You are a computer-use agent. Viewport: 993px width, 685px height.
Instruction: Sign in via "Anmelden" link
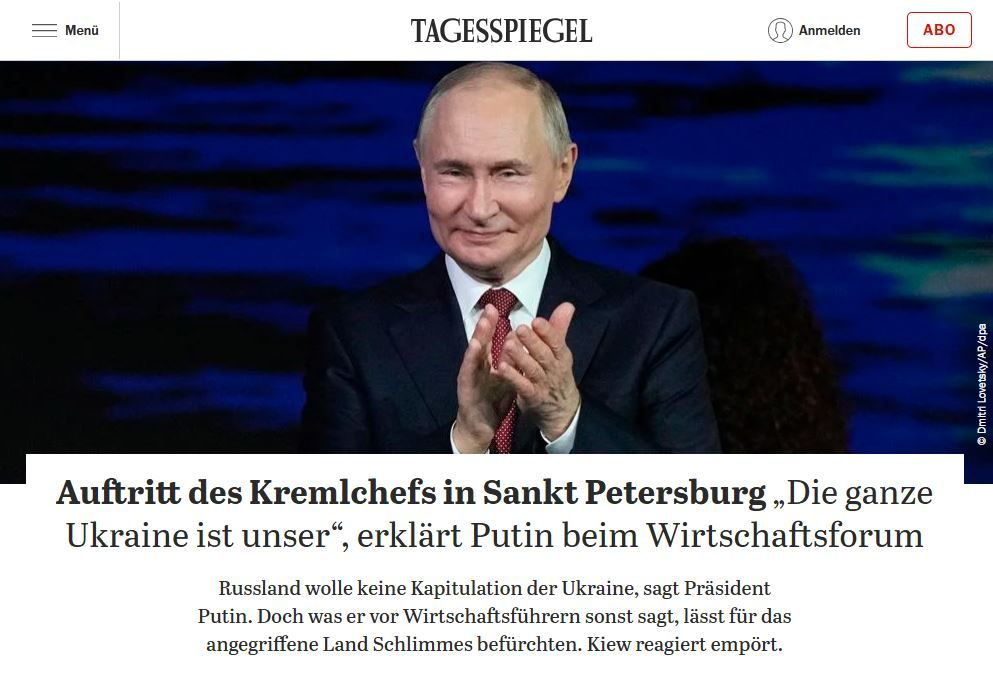click(829, 30)
